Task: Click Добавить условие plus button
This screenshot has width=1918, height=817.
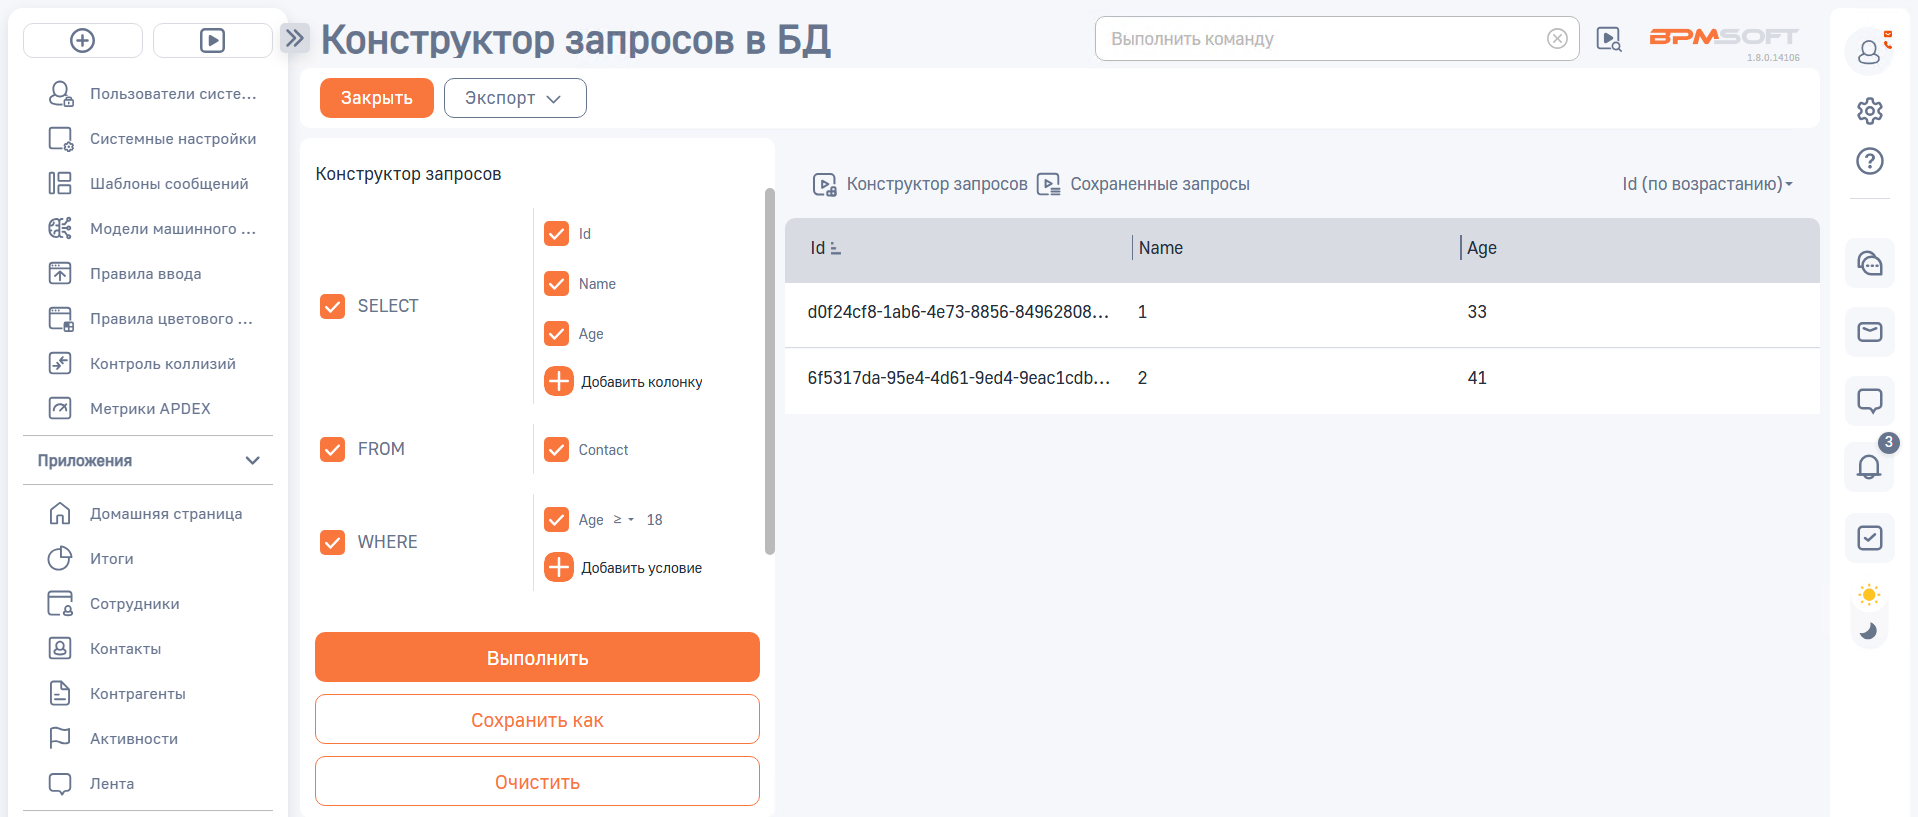Action: coord(559,567)
